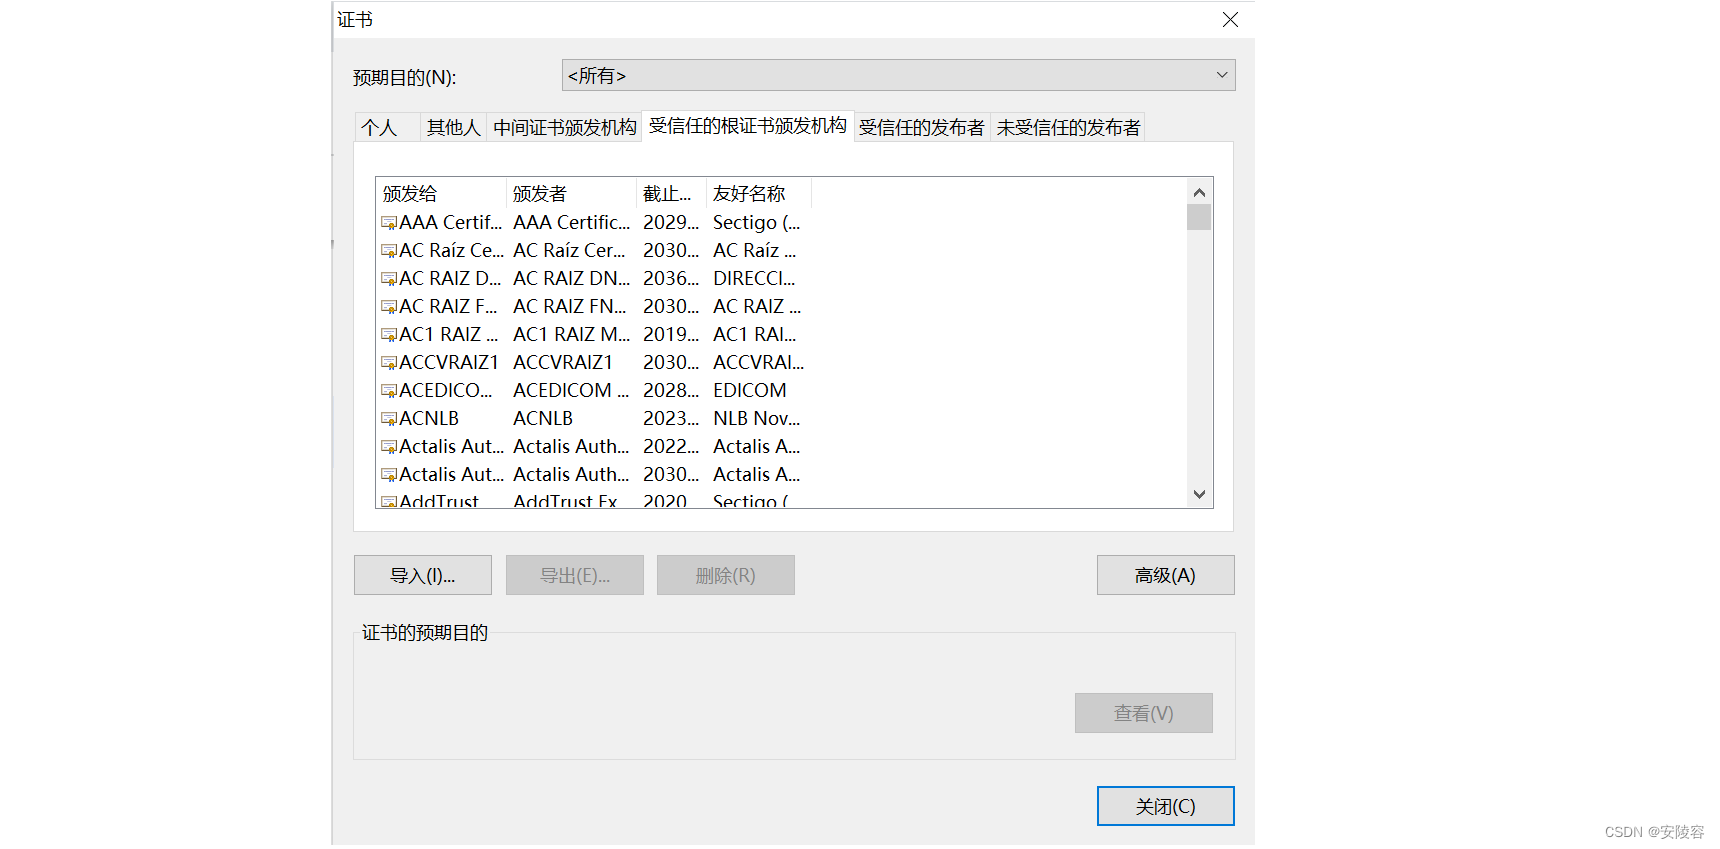Switch to the 个人 tab
1720x849 pixels.
click(387, 127)
